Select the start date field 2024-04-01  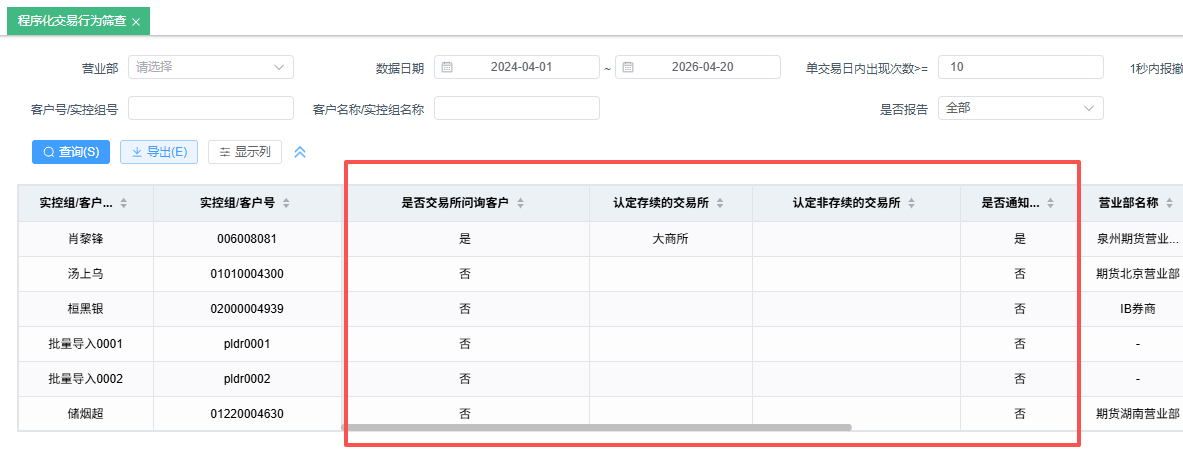517,67
